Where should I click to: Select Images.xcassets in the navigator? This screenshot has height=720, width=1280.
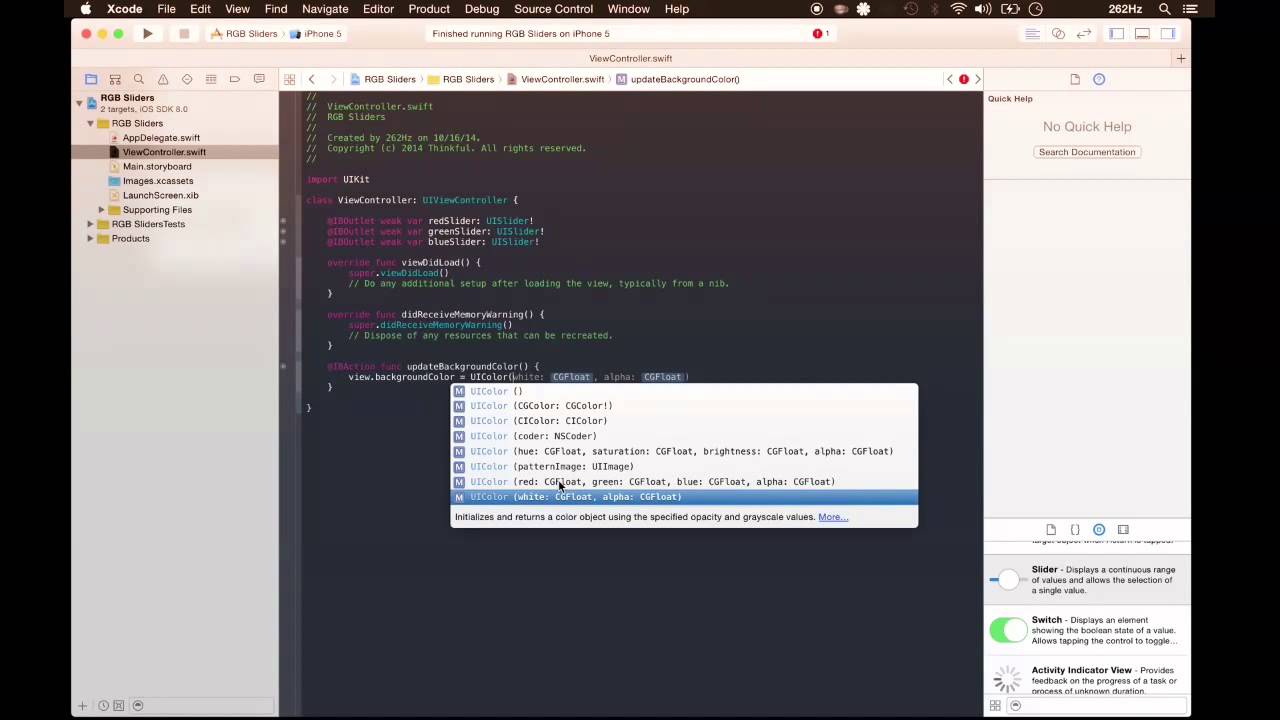tap(158, 181)
